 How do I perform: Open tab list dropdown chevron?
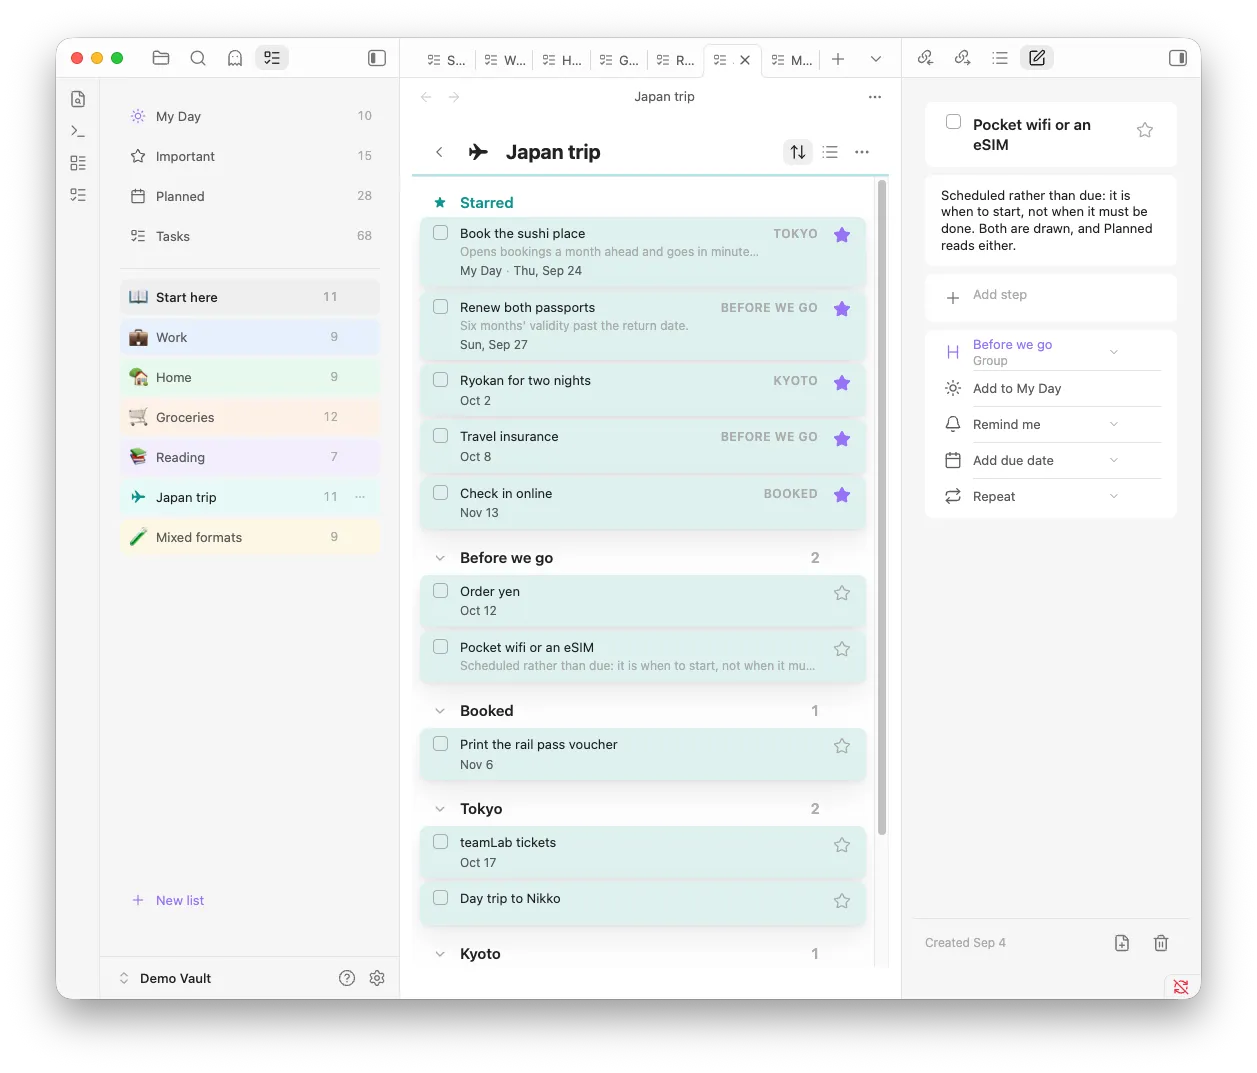click(876, 59)
